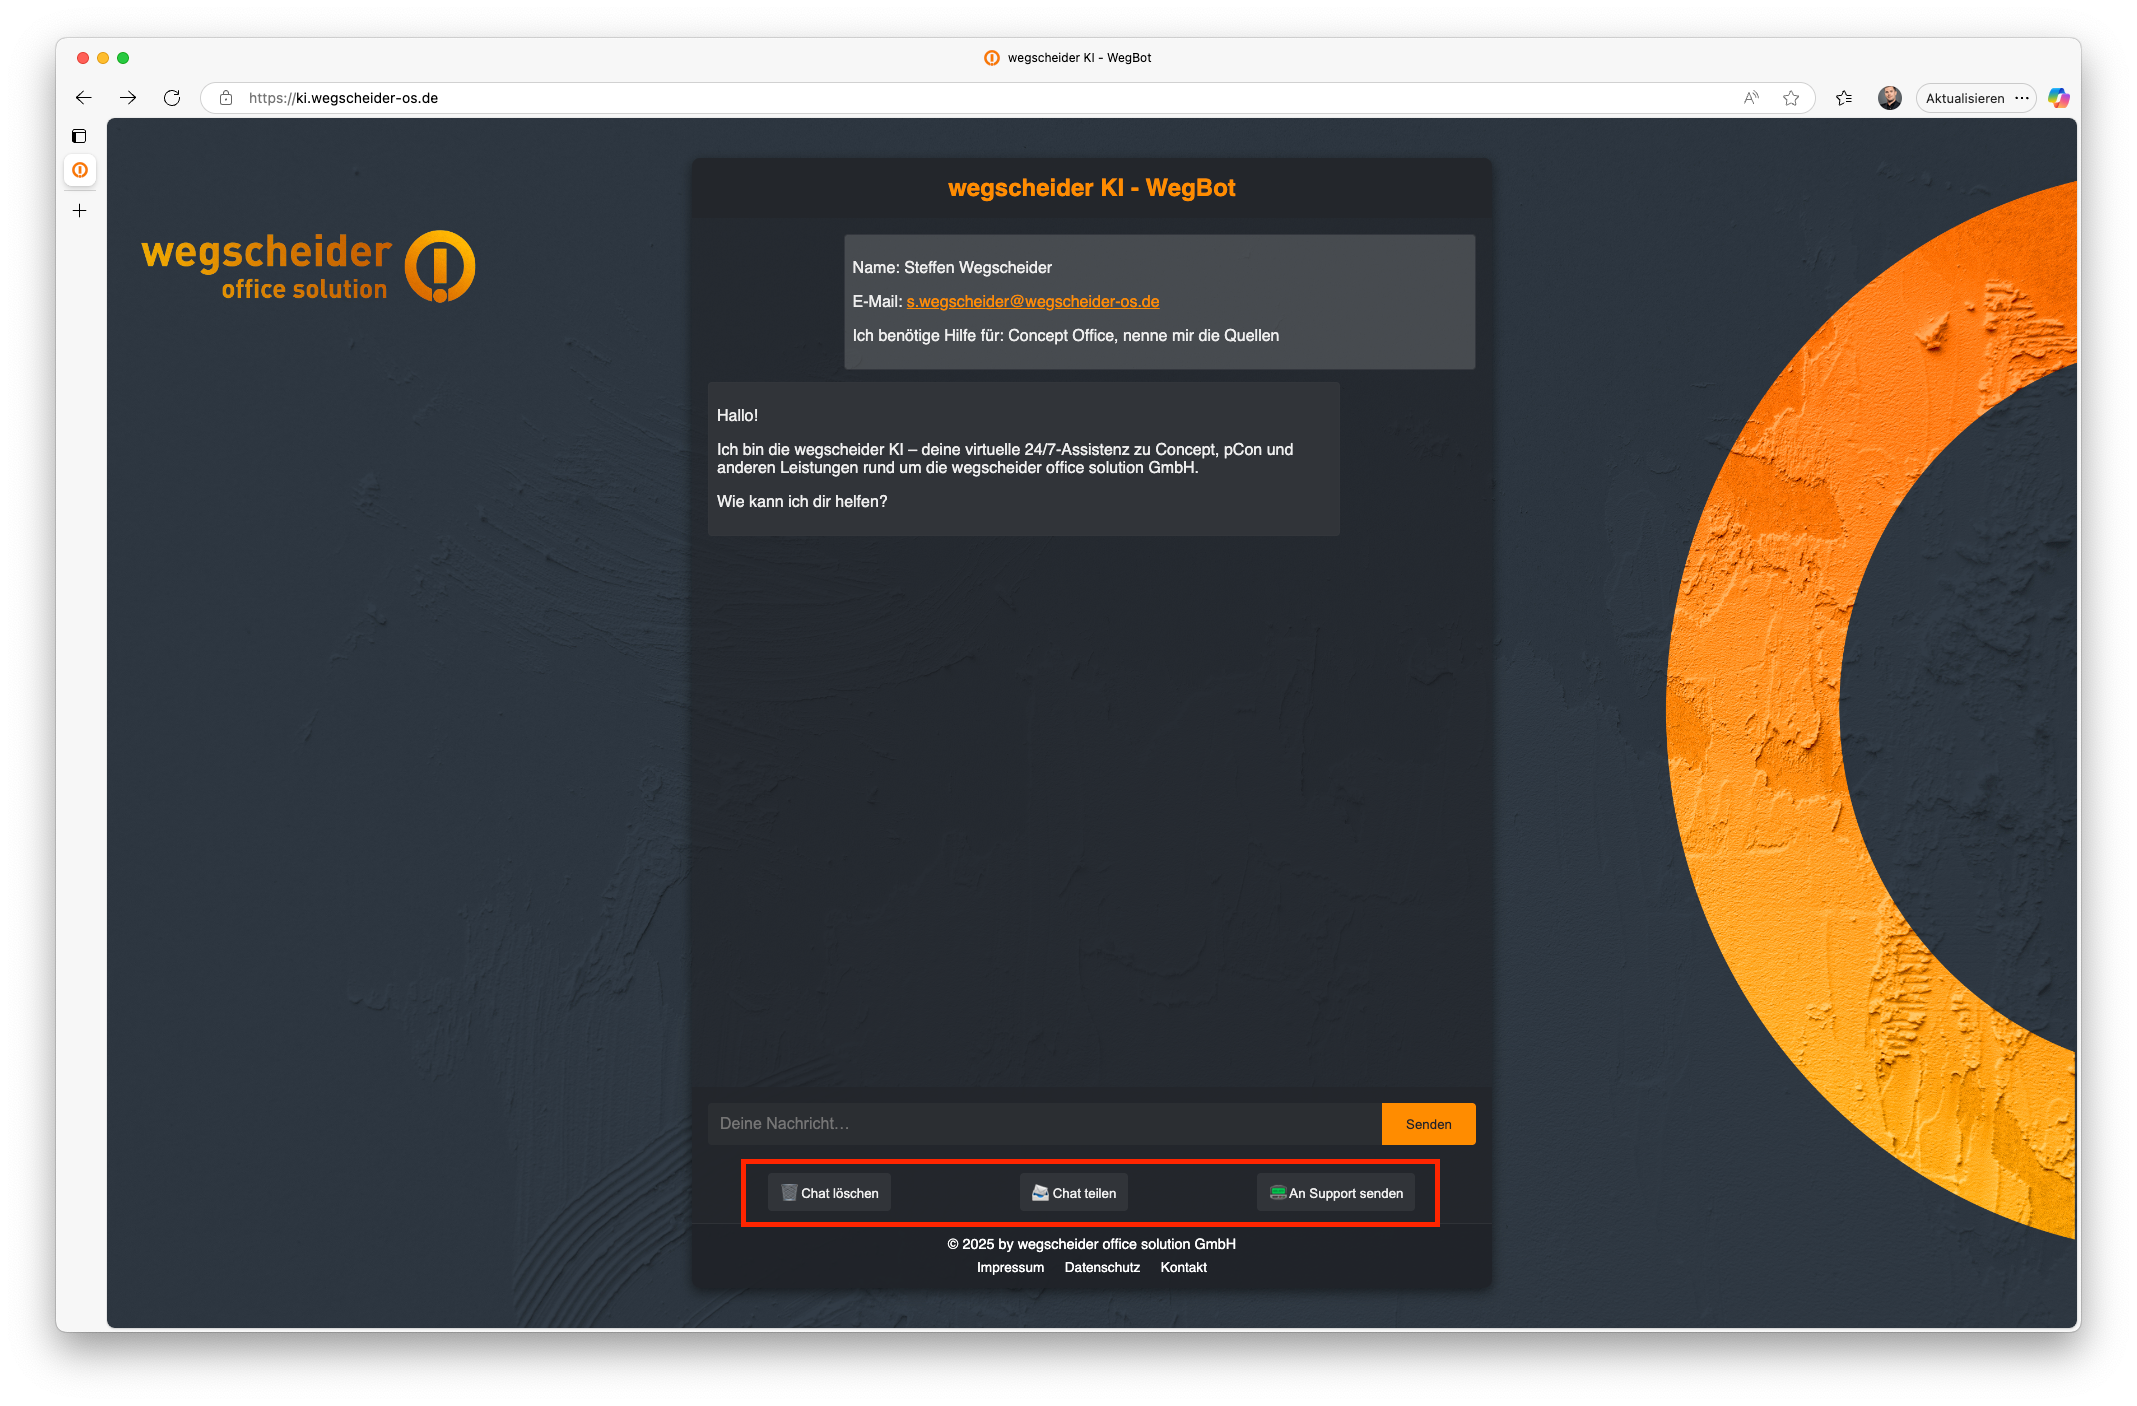Click the Wie kann ich dir helfen? text
This screenshot has height=1406, width=2137.
tap(802, 501)
